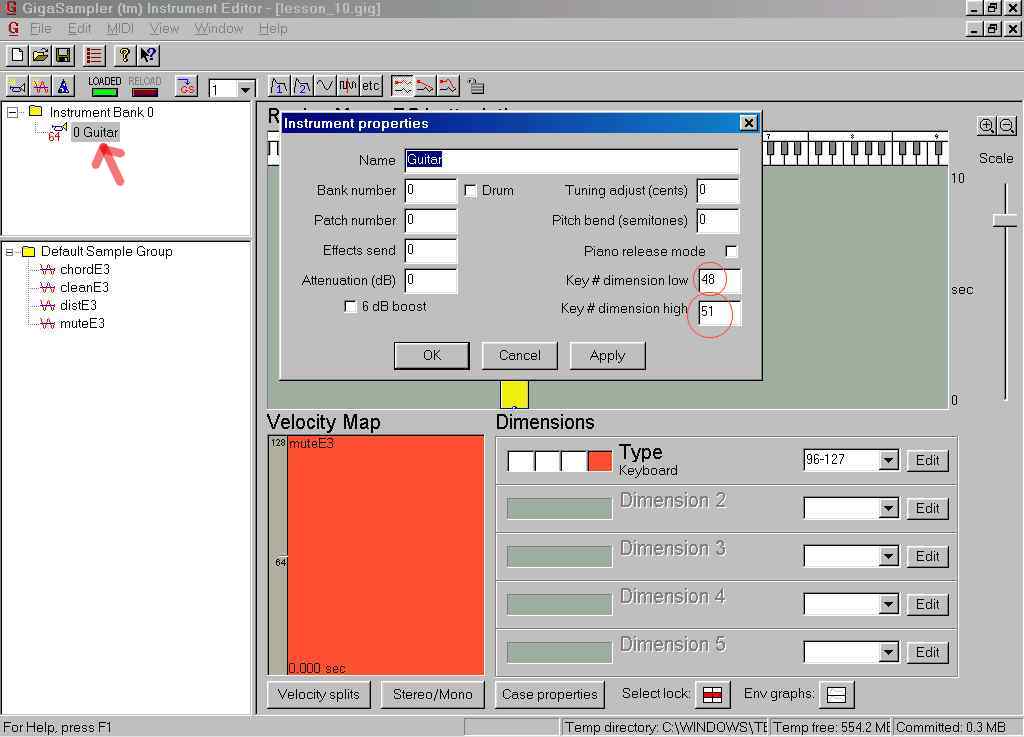Screen dimensions: 1024x737
Task: Click the Stereo/Mono button
Action: point(432,695)
